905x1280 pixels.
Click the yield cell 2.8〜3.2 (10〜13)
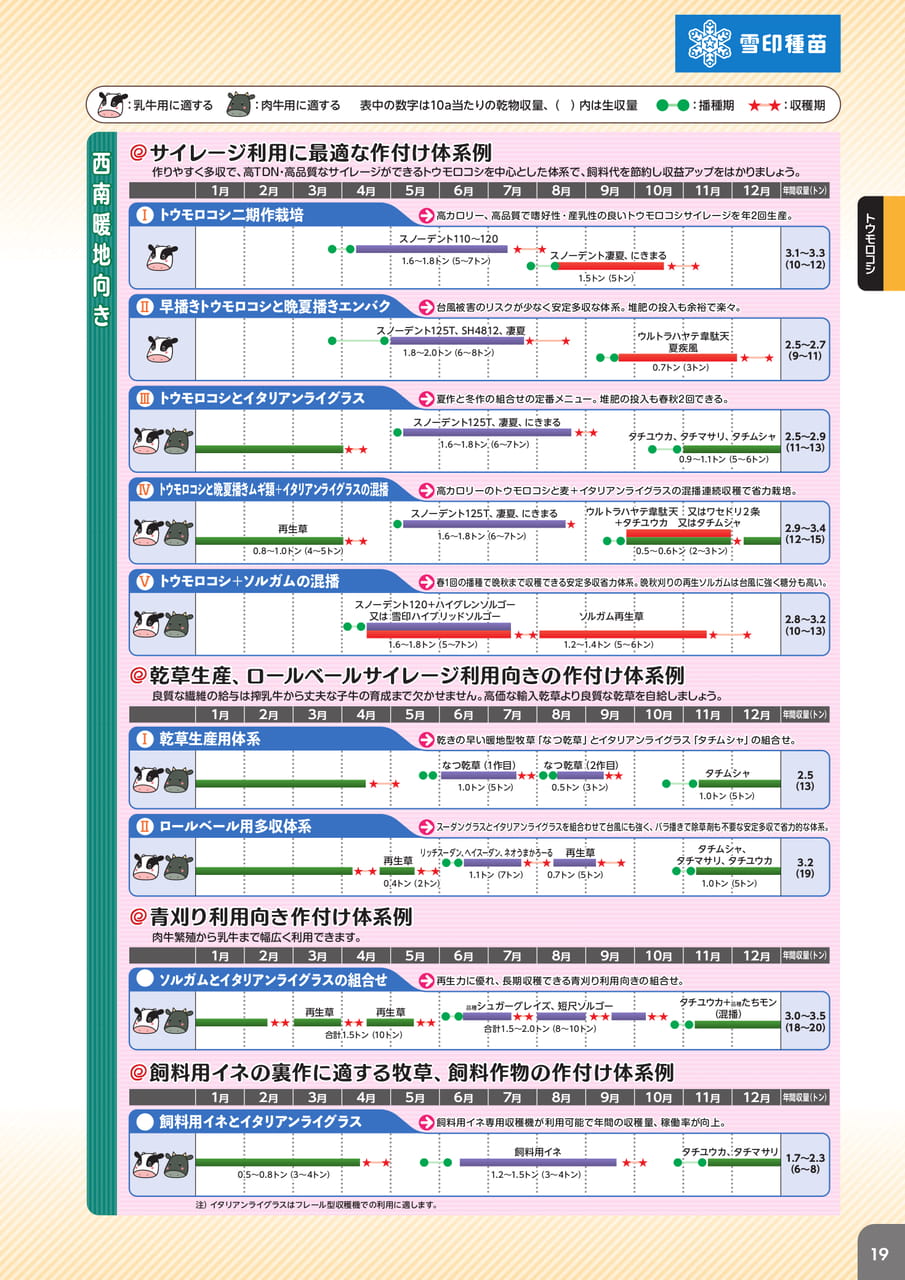coord(805,625)
